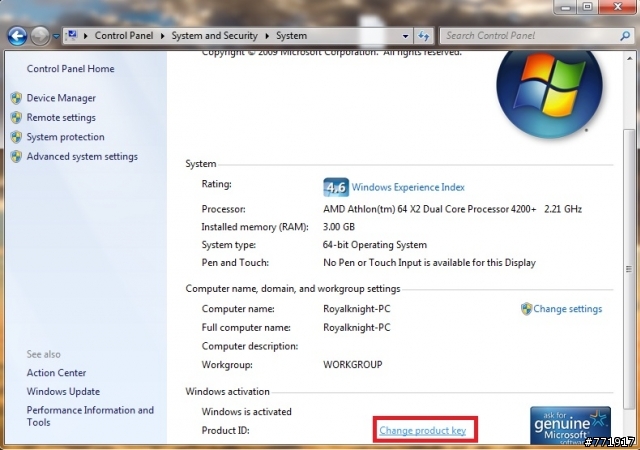Click the WORKGROUP value text
Viewport: 640px width, 450px height.
click(353, 365)
